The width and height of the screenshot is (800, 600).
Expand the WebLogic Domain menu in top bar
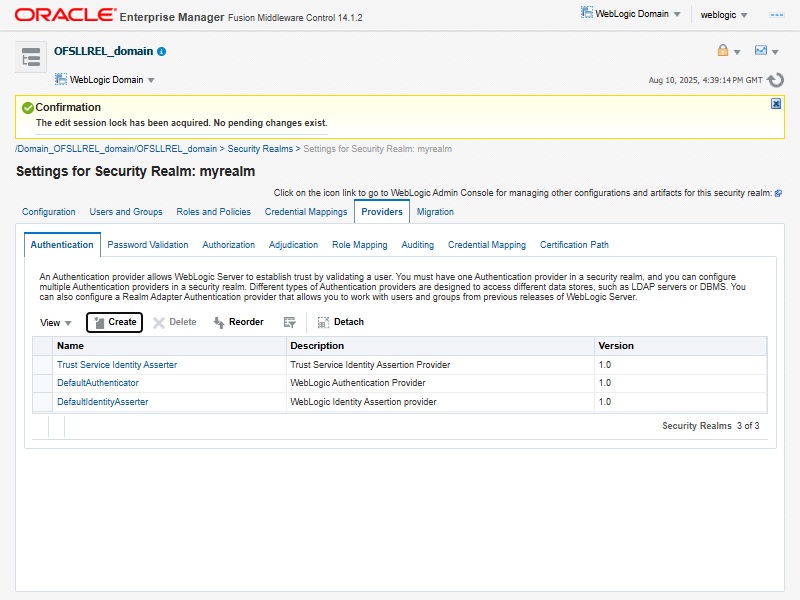632,14
